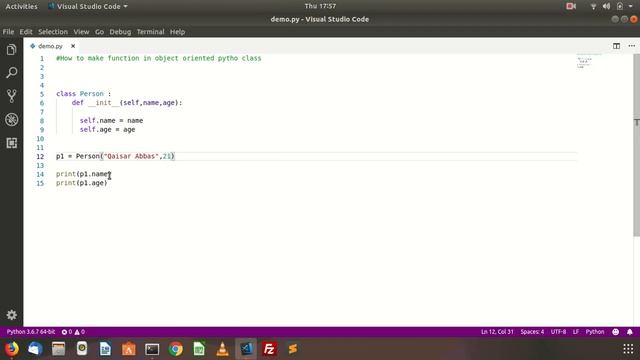
Task: Launch FileZilla from the dock
Action: click(269, 349)
